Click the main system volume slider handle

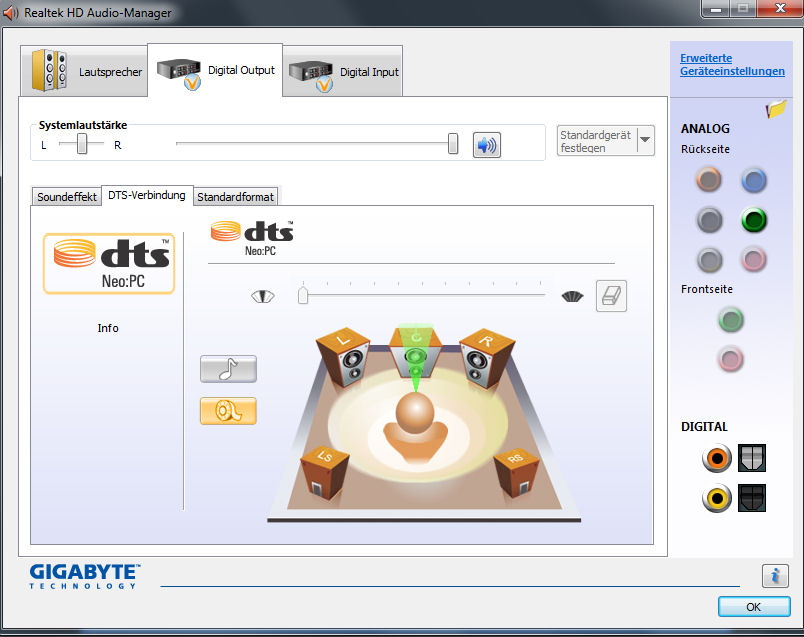453,144
